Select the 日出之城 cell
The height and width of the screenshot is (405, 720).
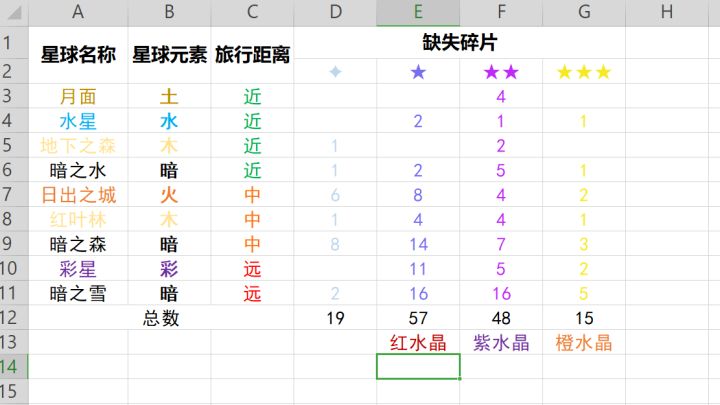[x=78, y=195]
